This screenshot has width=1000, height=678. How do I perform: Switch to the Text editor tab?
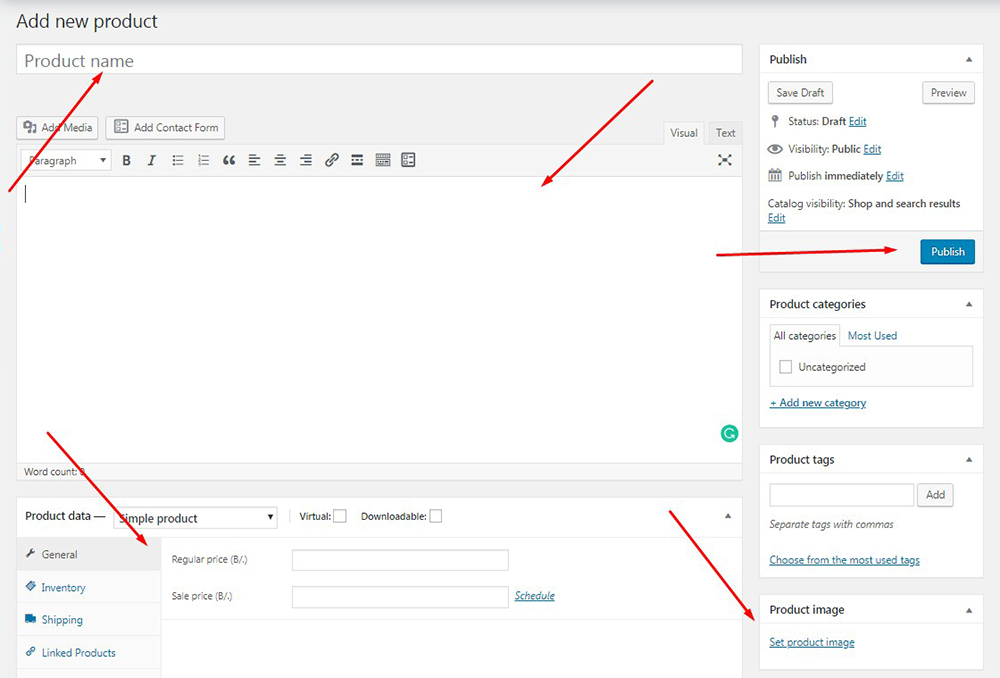(725, 133)
